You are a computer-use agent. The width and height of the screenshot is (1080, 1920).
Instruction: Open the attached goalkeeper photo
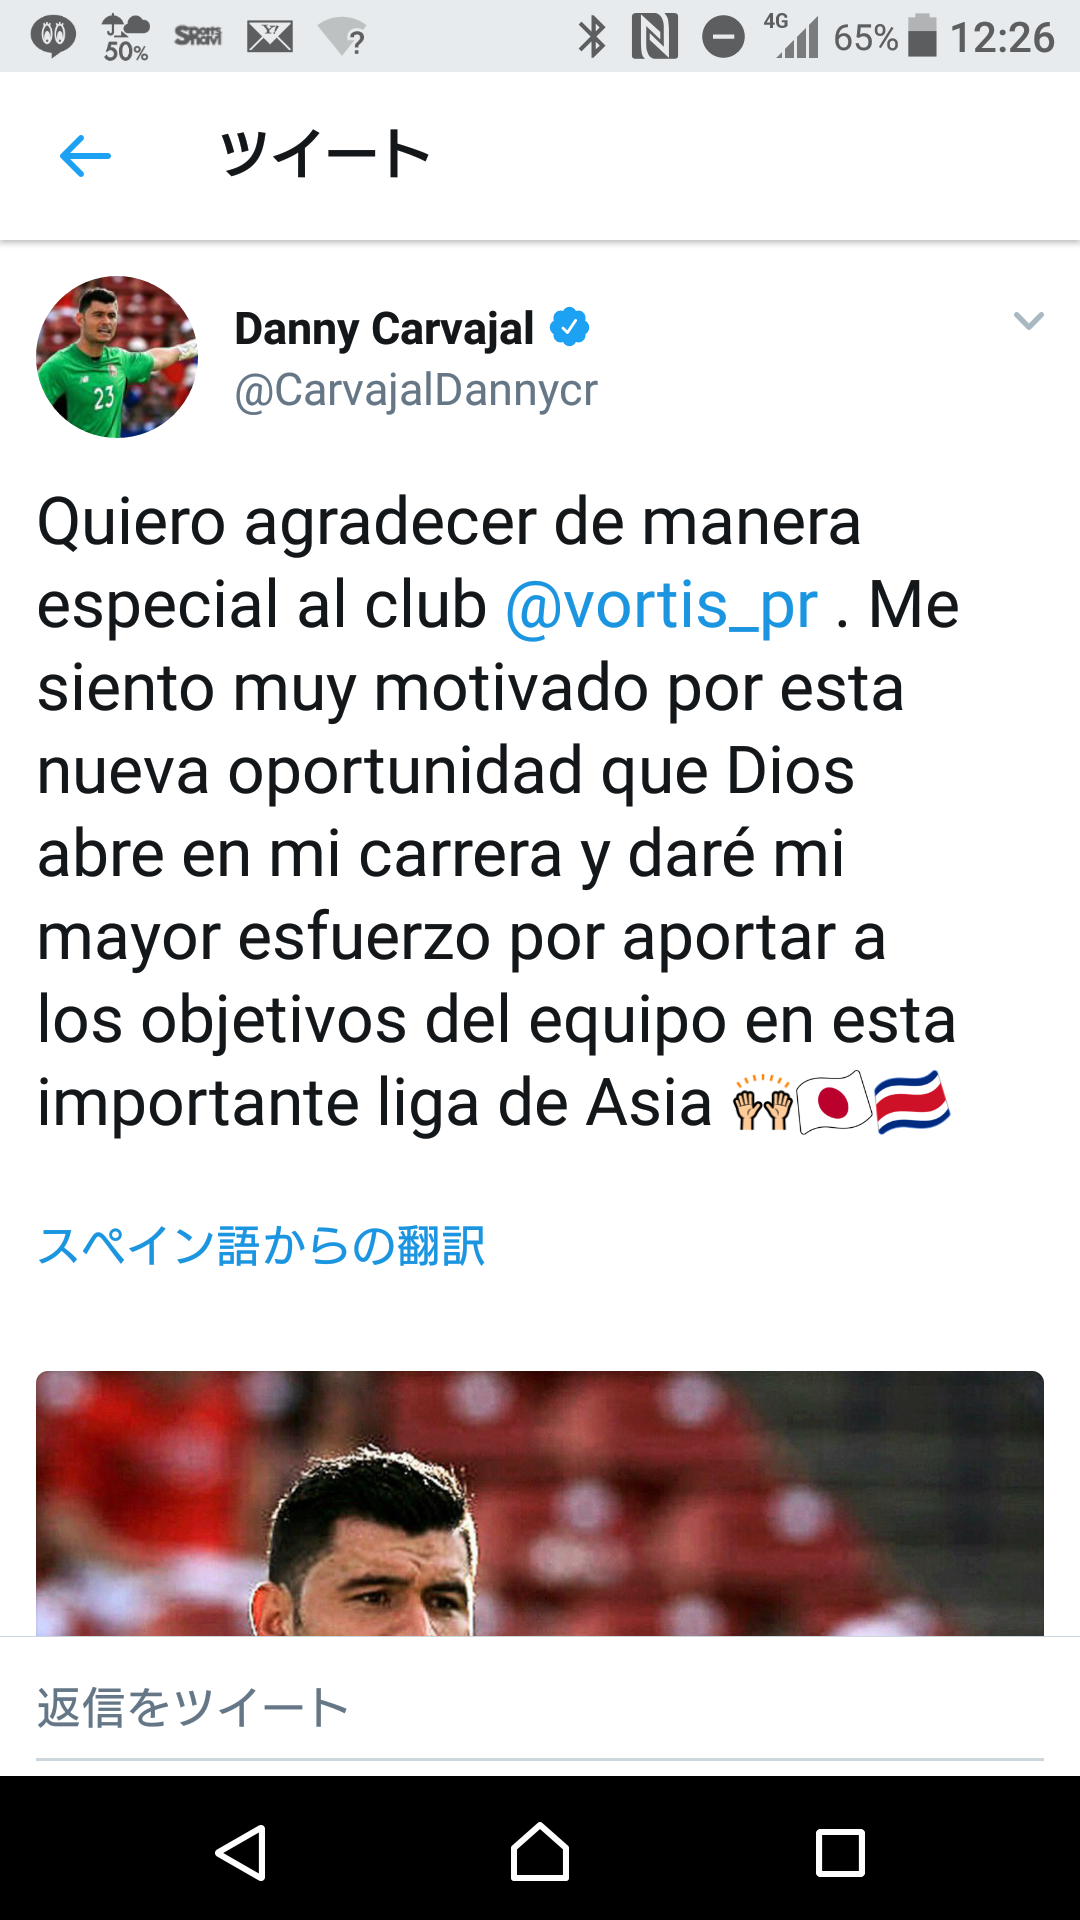540,1503
